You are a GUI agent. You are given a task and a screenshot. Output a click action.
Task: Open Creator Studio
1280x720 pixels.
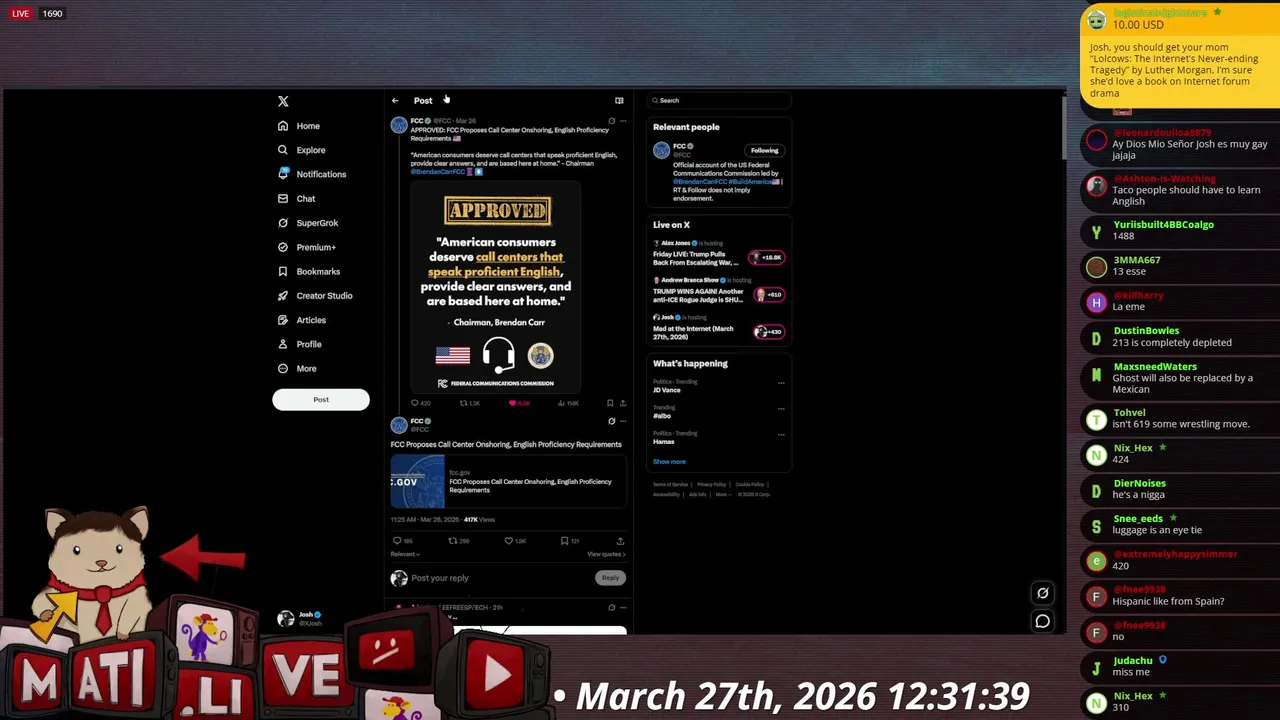tap(315, 296)
